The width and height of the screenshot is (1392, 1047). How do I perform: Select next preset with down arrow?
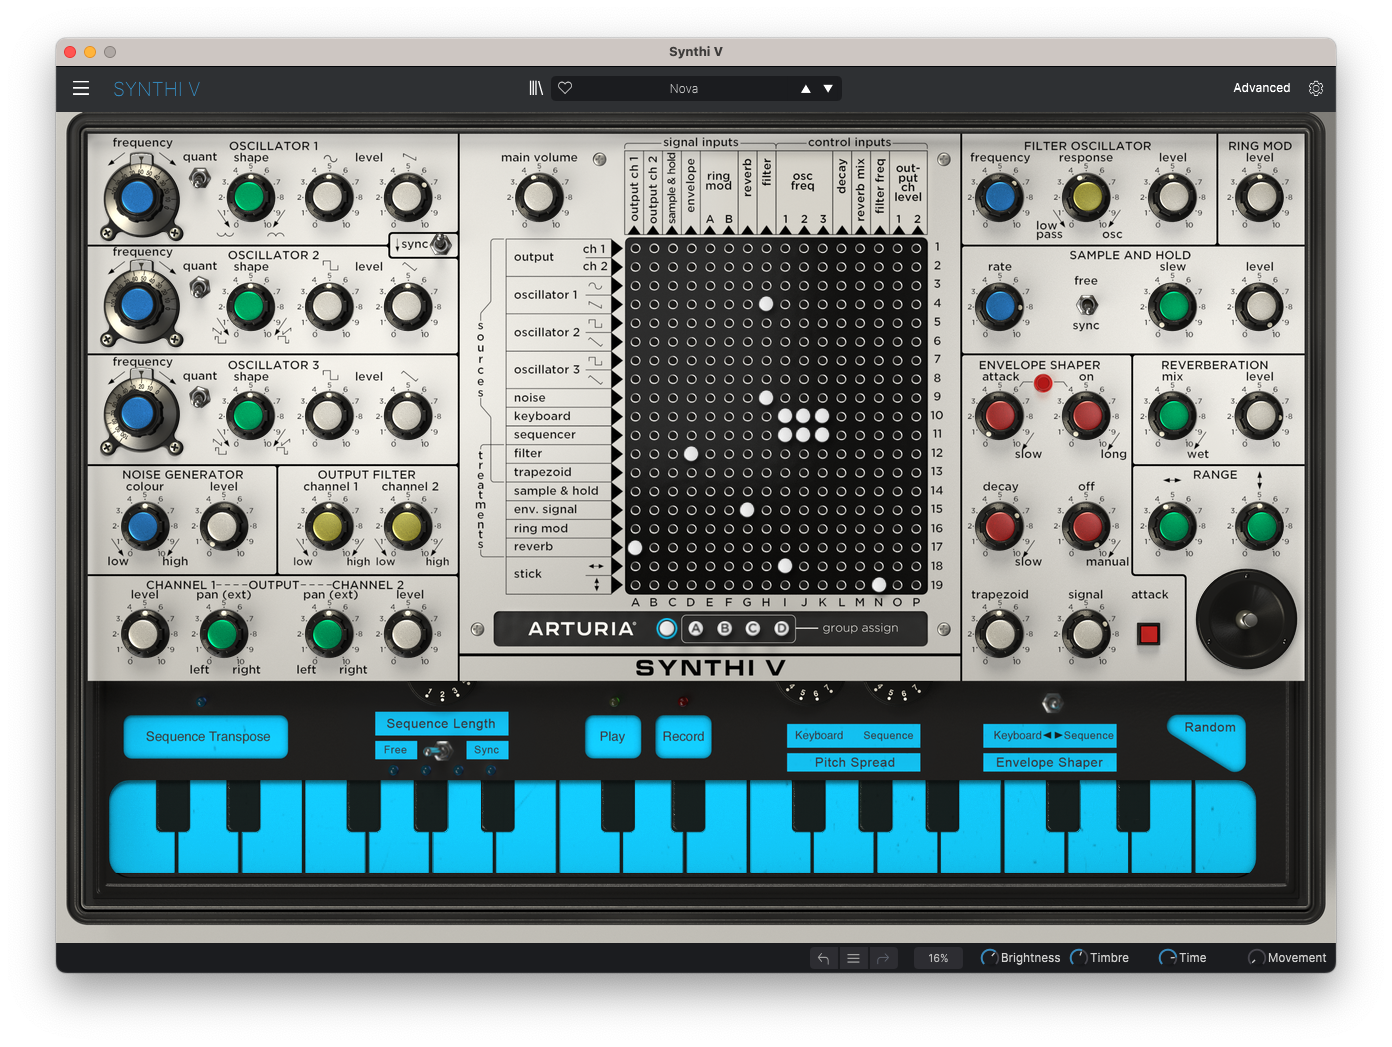point(828,89)
